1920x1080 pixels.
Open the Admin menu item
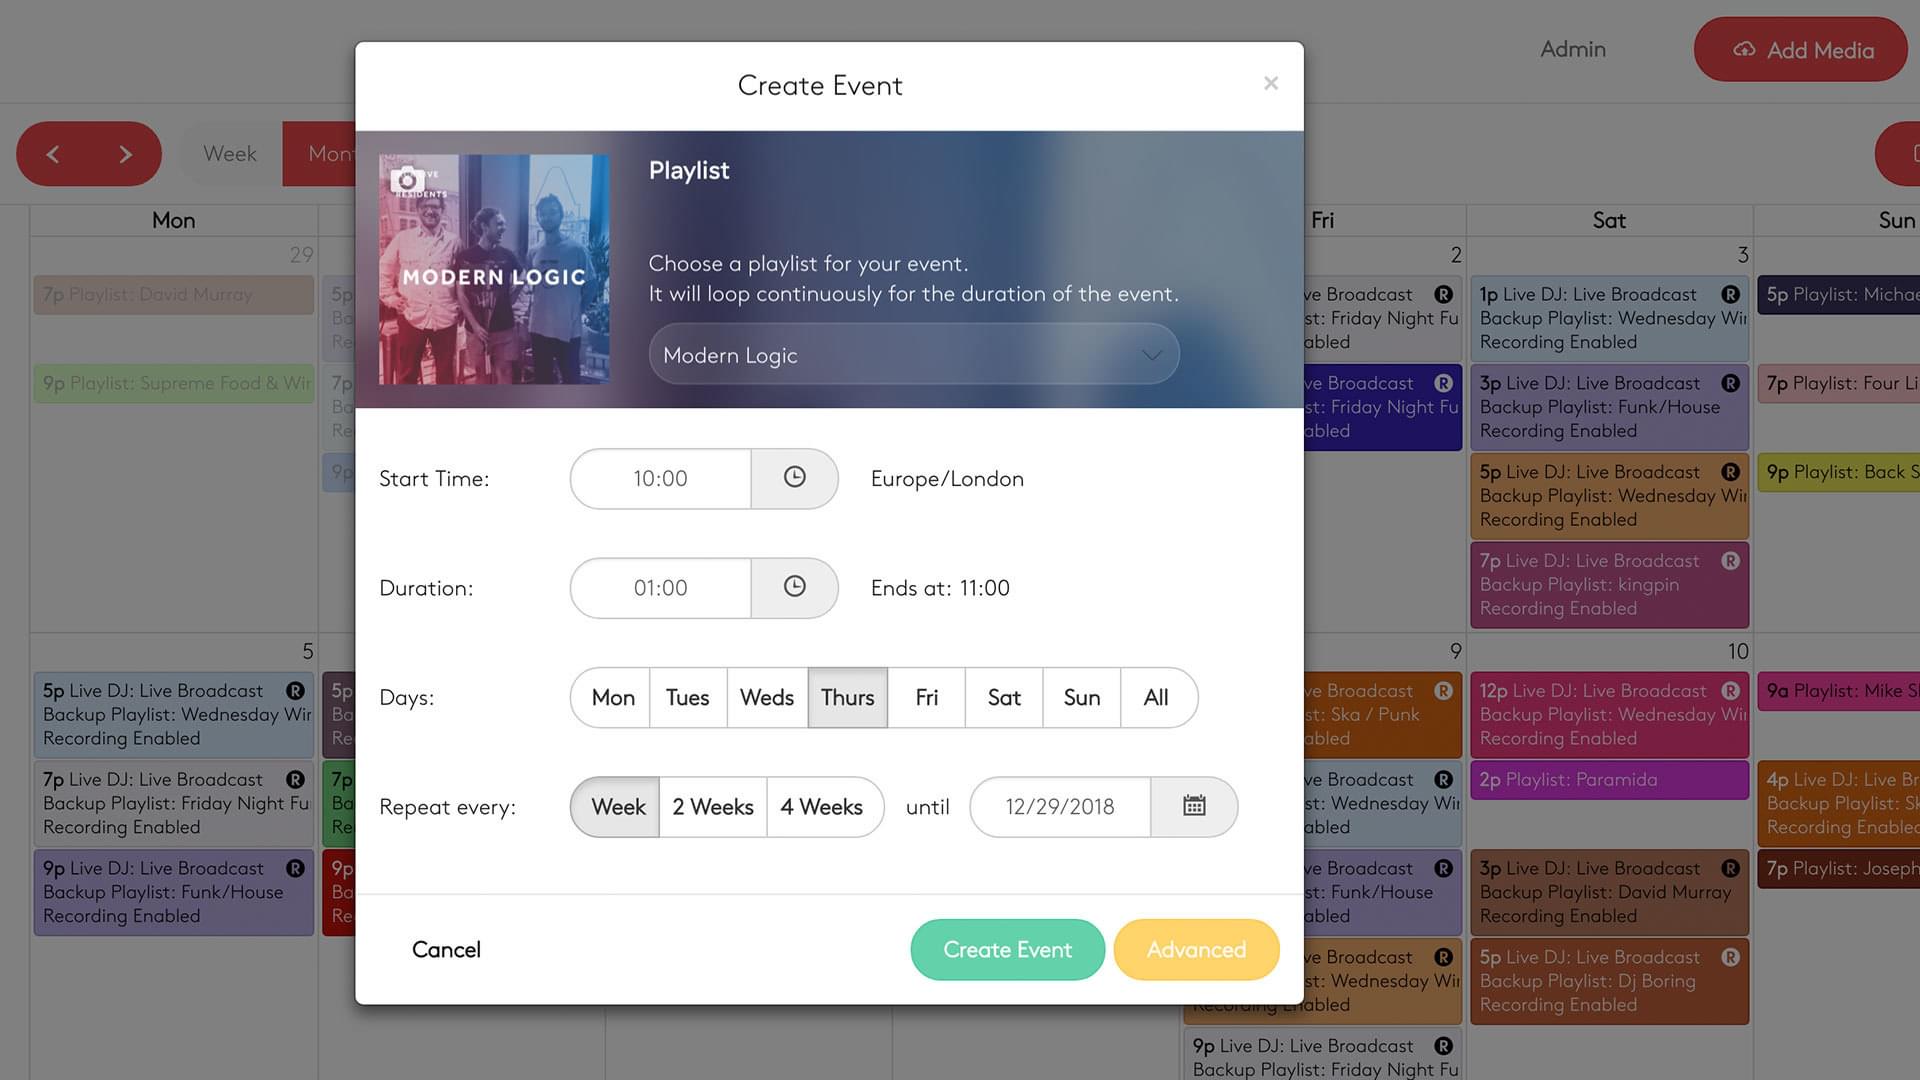[x=1572, y=49]
